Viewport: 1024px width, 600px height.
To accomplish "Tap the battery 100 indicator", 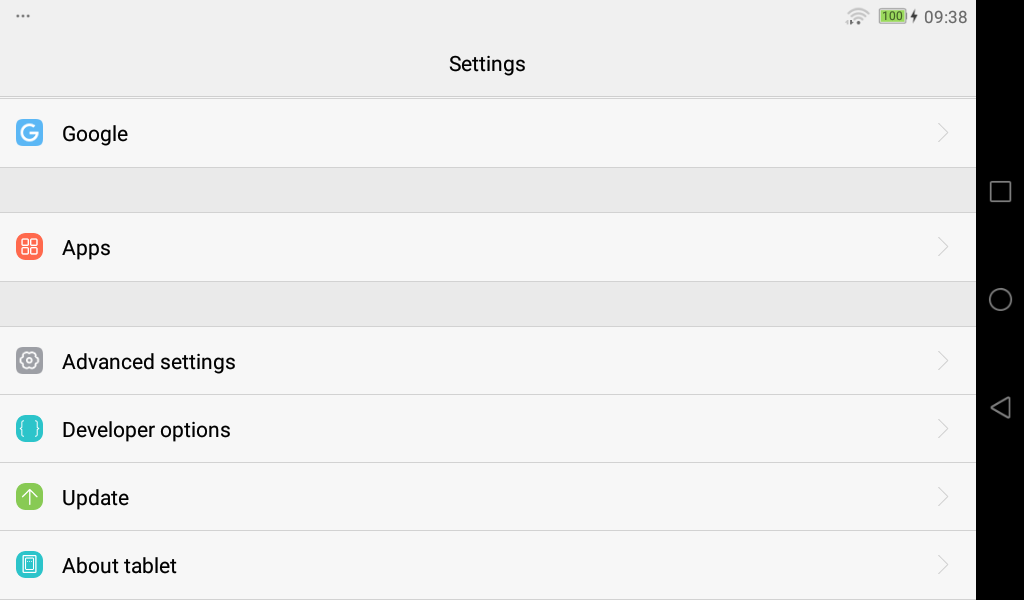I will point(892,16).
